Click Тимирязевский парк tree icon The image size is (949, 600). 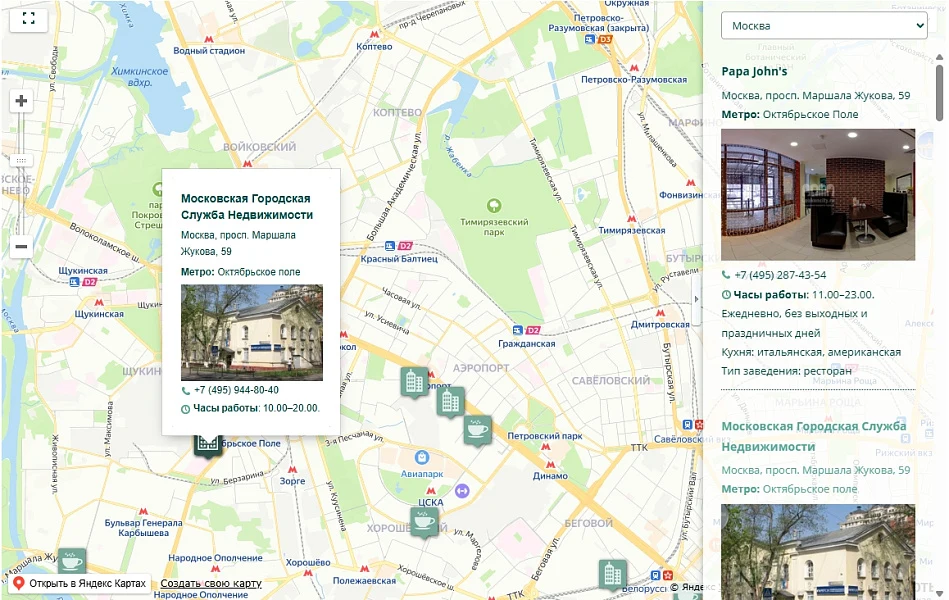point(494,206)
